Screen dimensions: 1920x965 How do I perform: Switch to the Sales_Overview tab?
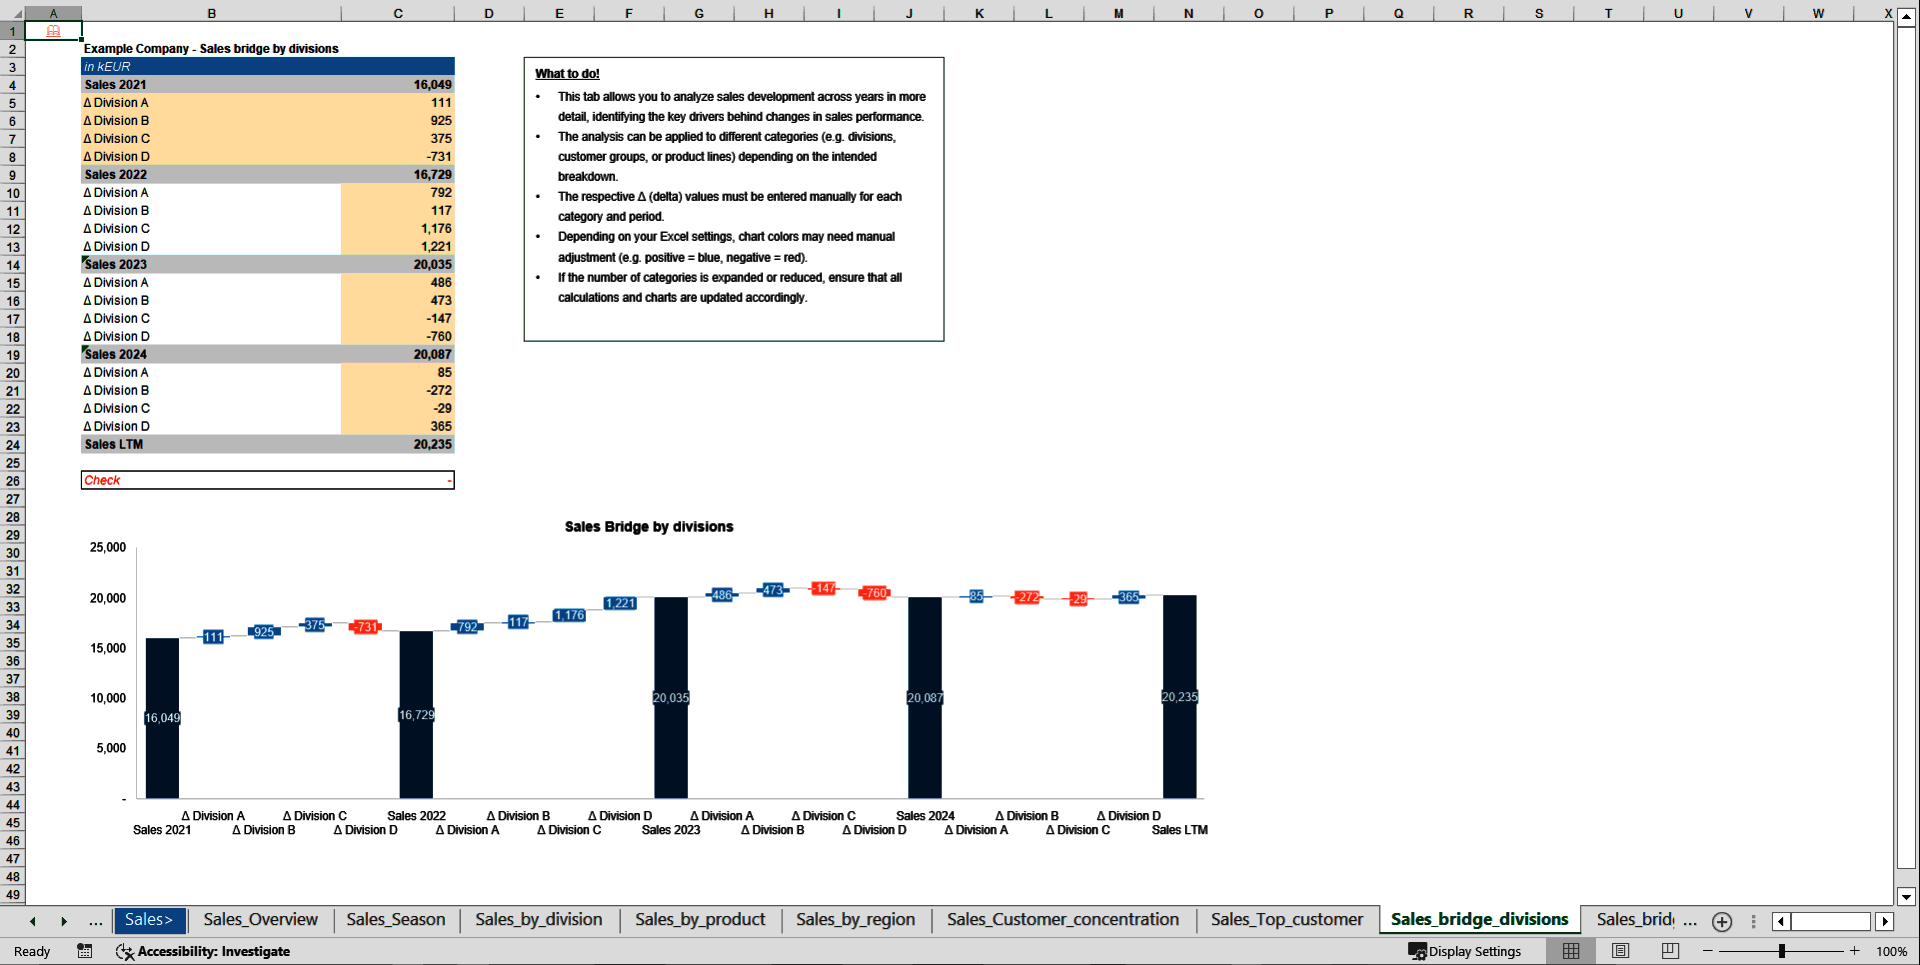pos(259,919)
